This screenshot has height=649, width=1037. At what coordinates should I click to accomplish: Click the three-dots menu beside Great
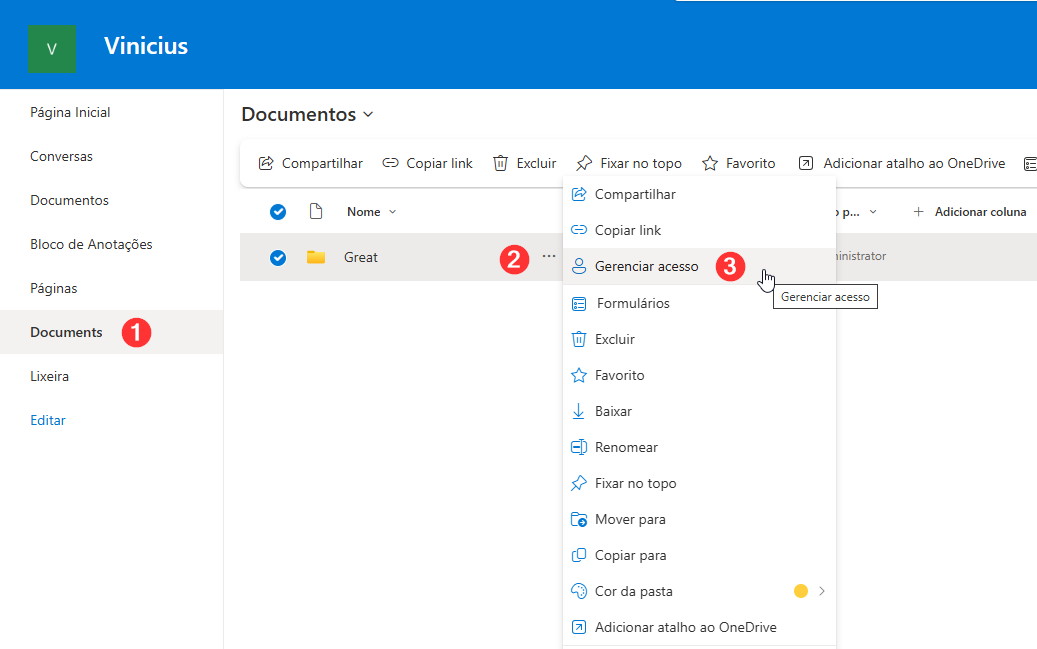(549, 257)
